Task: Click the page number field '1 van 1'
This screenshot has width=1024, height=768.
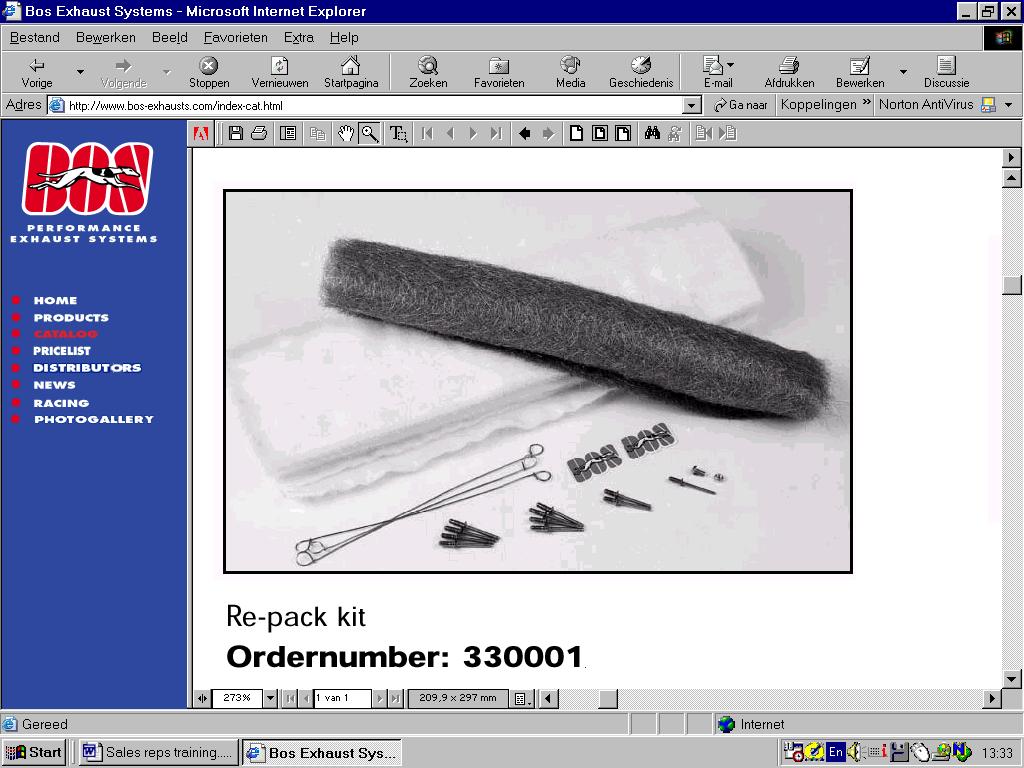Action: click(x=342, y=698)
